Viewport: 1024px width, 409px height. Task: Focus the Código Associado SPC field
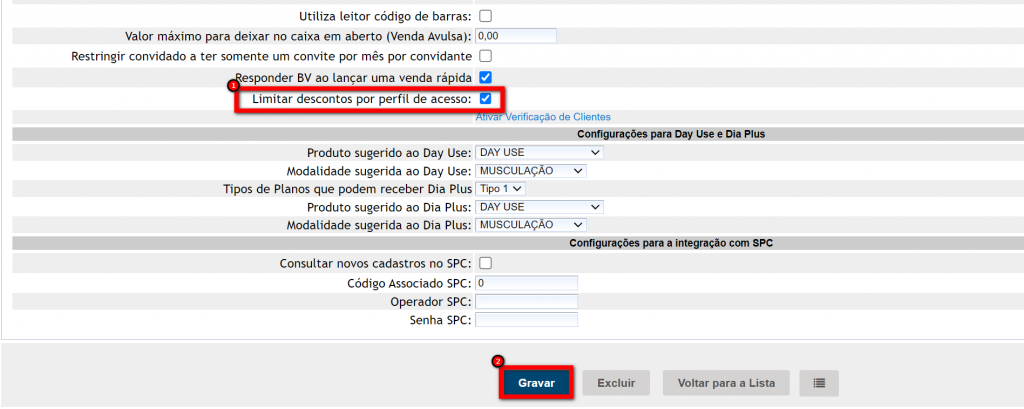[x=527, y=283]
